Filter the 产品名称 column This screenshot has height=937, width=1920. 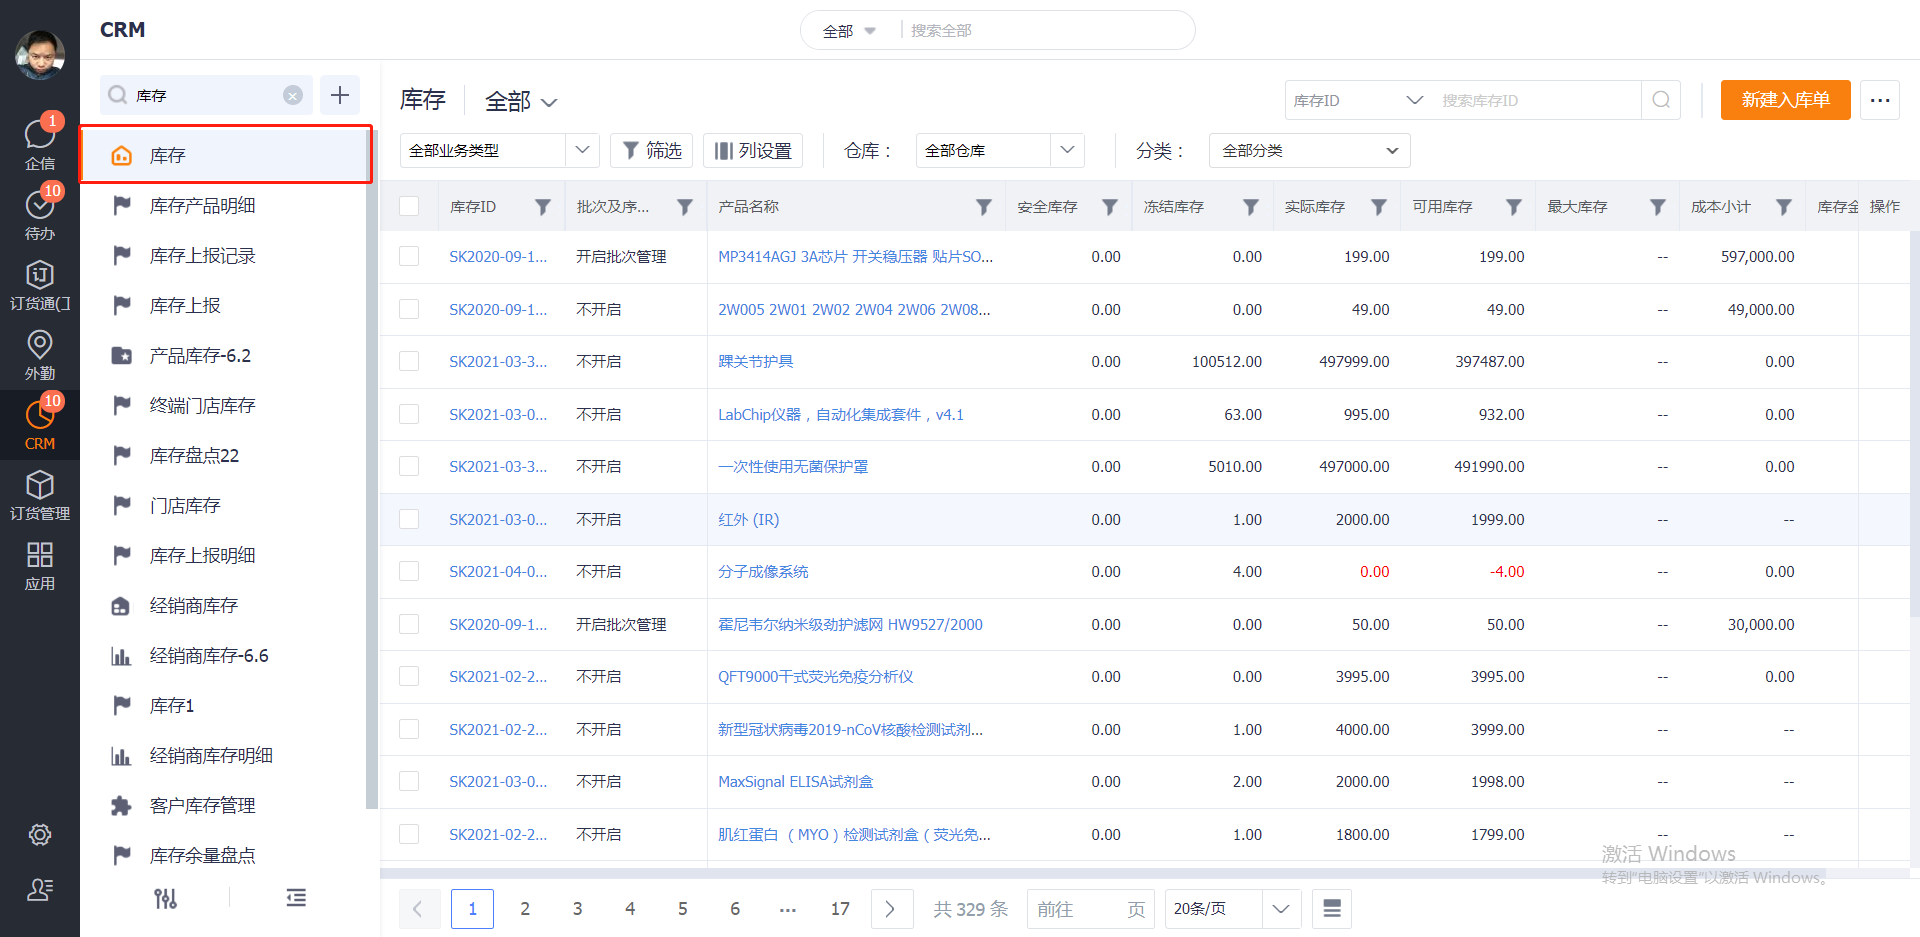point(984,207)
